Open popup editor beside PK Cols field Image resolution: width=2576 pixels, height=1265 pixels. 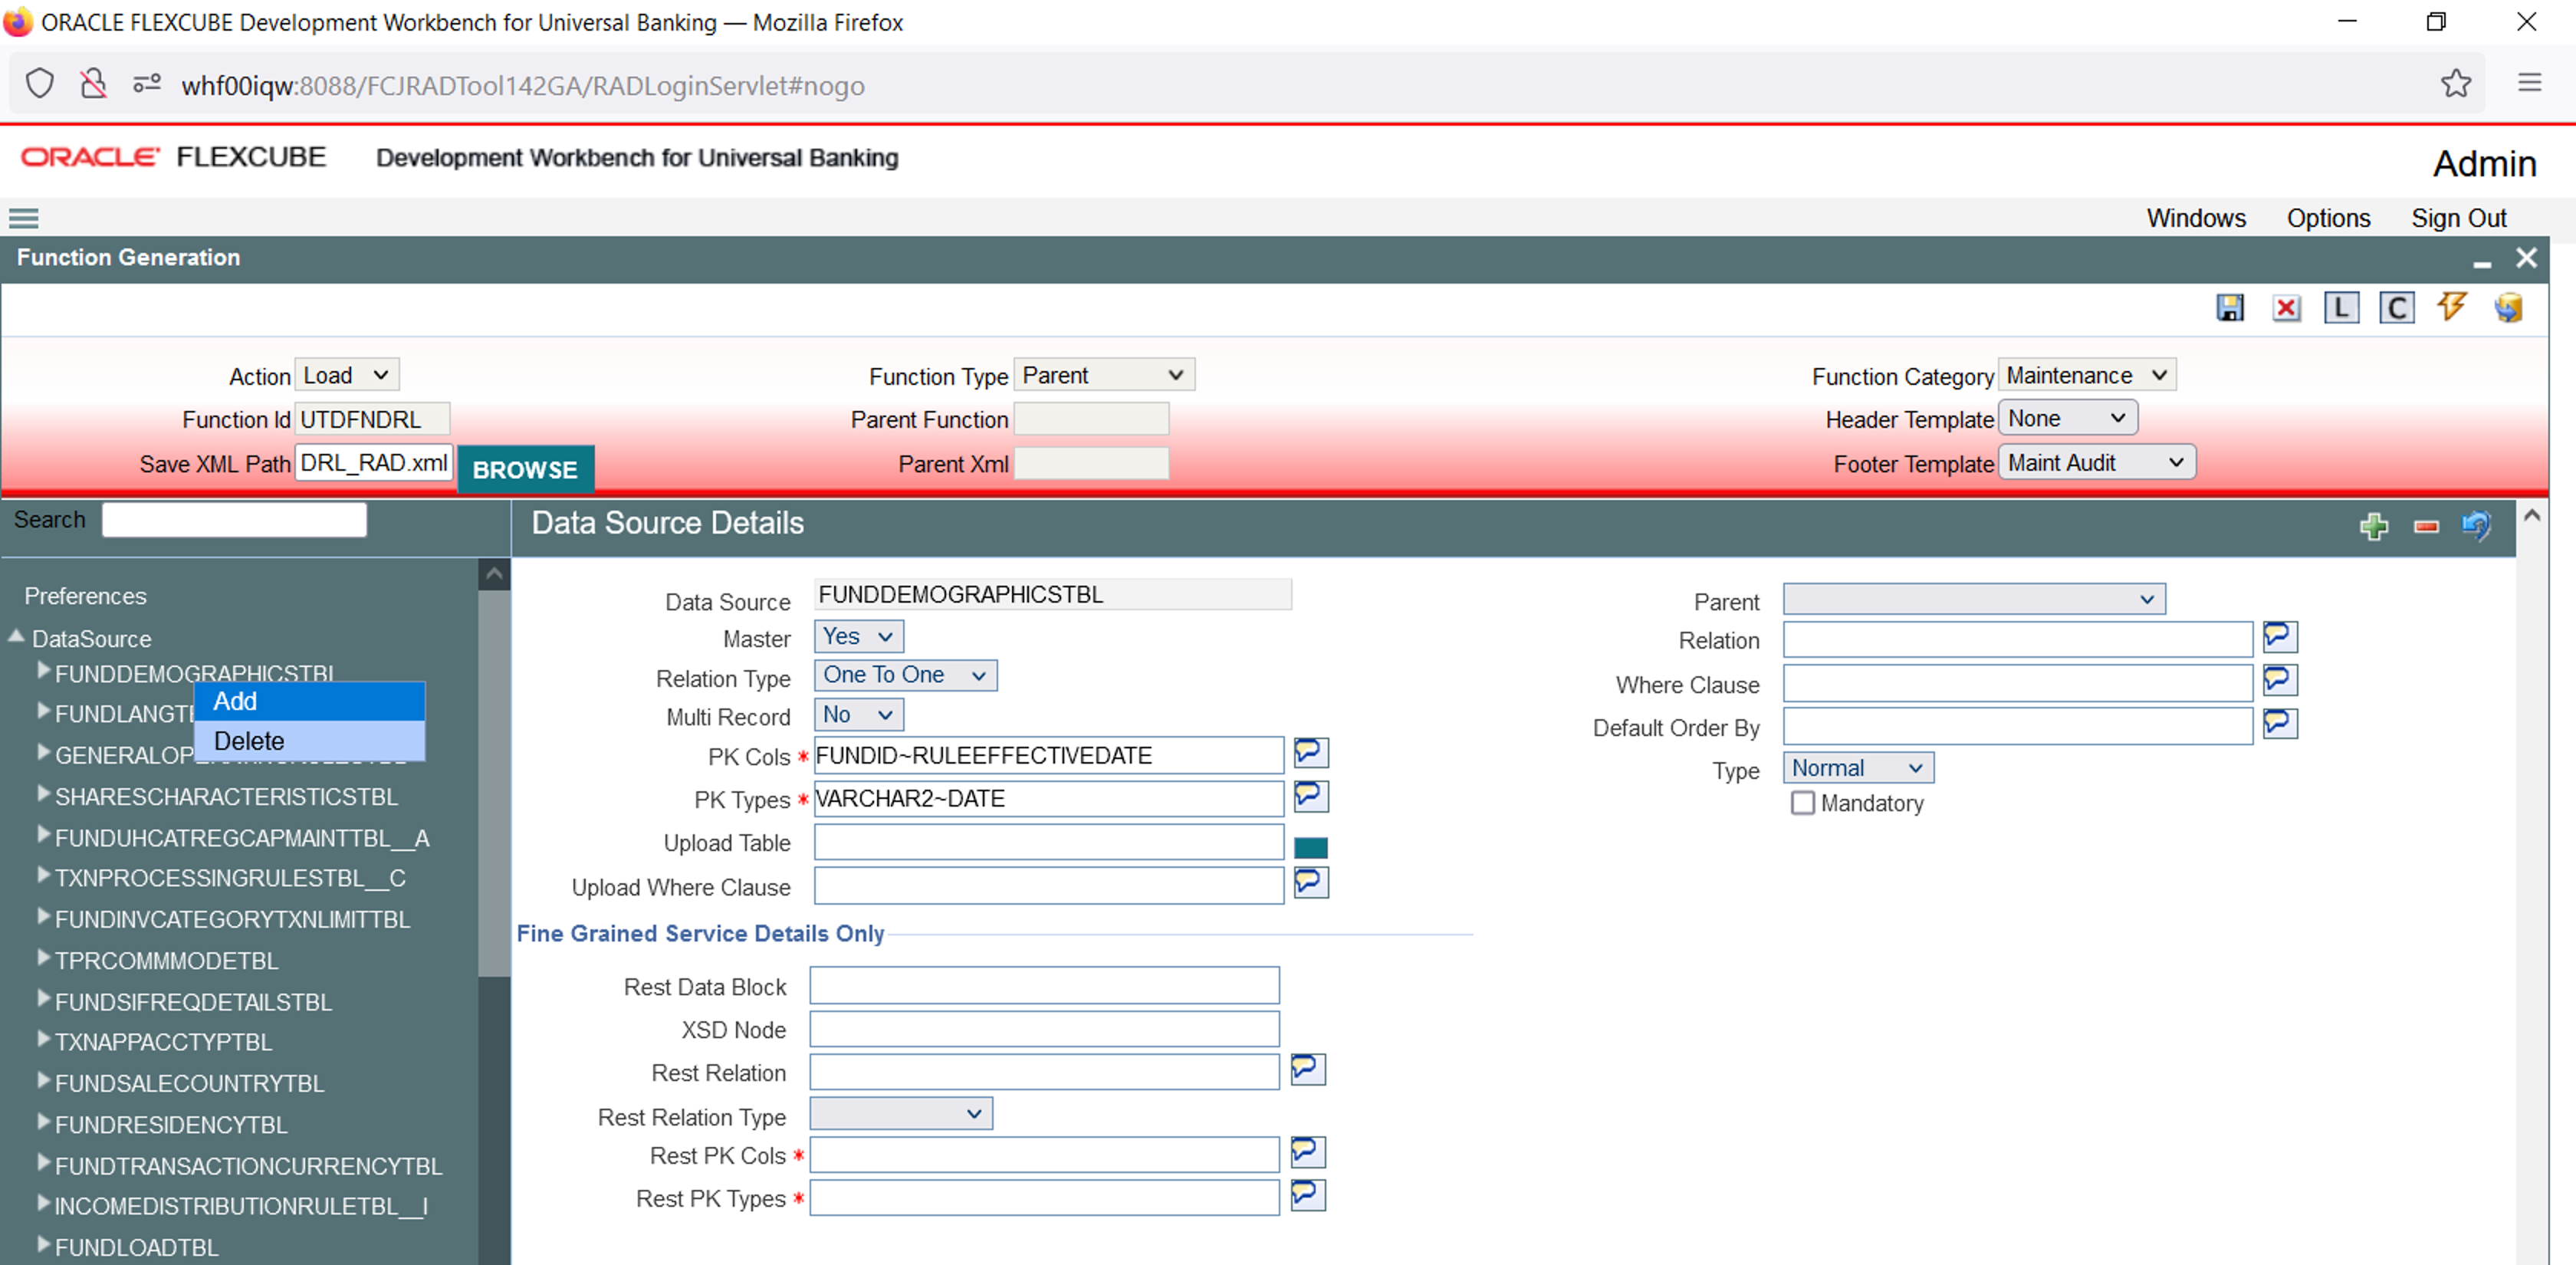coord(1310,752)
